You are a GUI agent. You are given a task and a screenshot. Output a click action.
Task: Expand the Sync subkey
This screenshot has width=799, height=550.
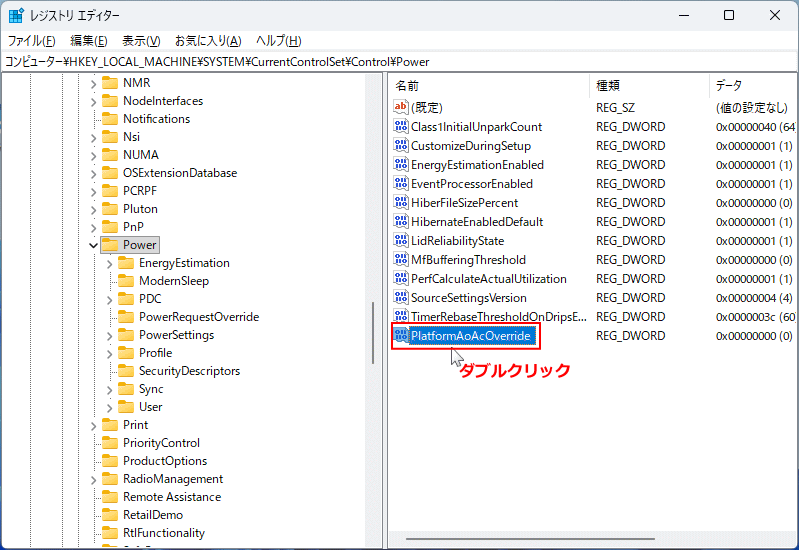pyautogui.click(x=110, y=389)
